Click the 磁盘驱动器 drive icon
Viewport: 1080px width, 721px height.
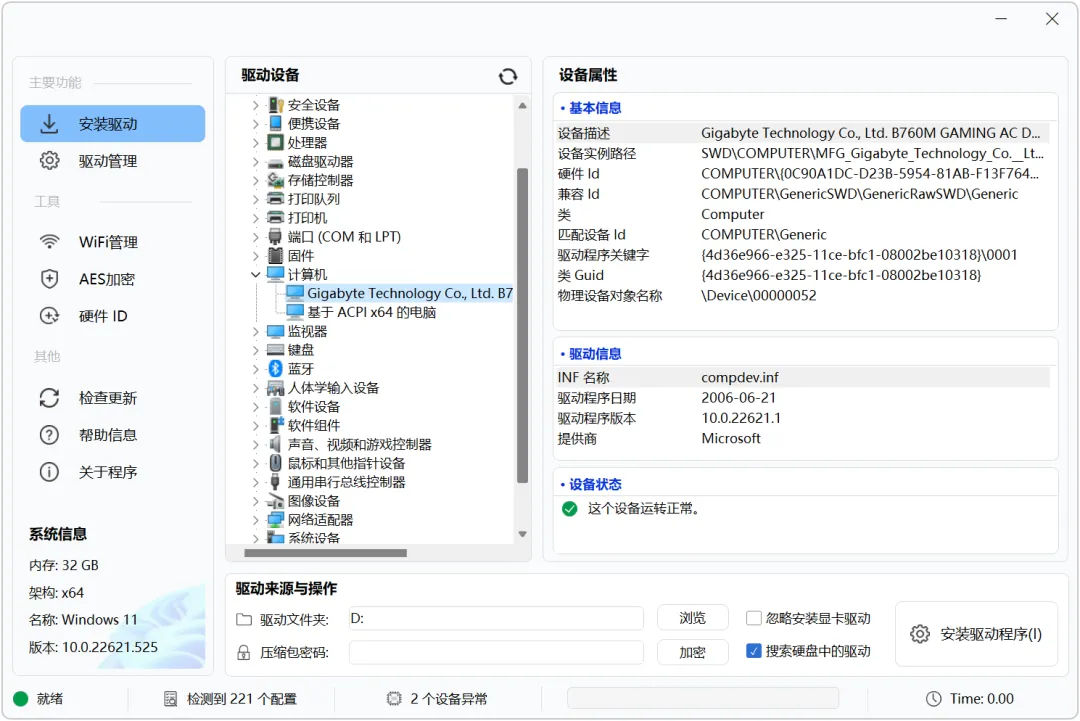276,163
